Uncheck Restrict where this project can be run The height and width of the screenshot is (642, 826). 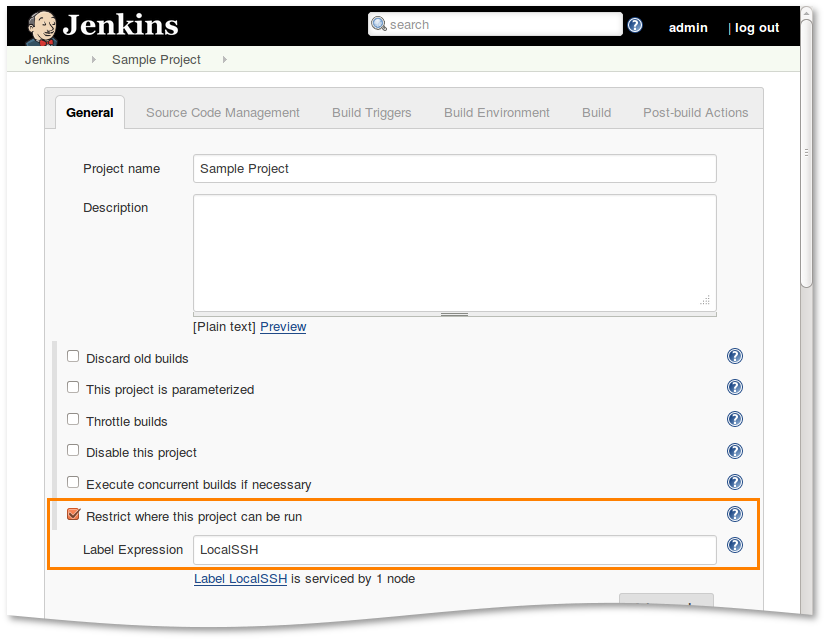point(74,514)
